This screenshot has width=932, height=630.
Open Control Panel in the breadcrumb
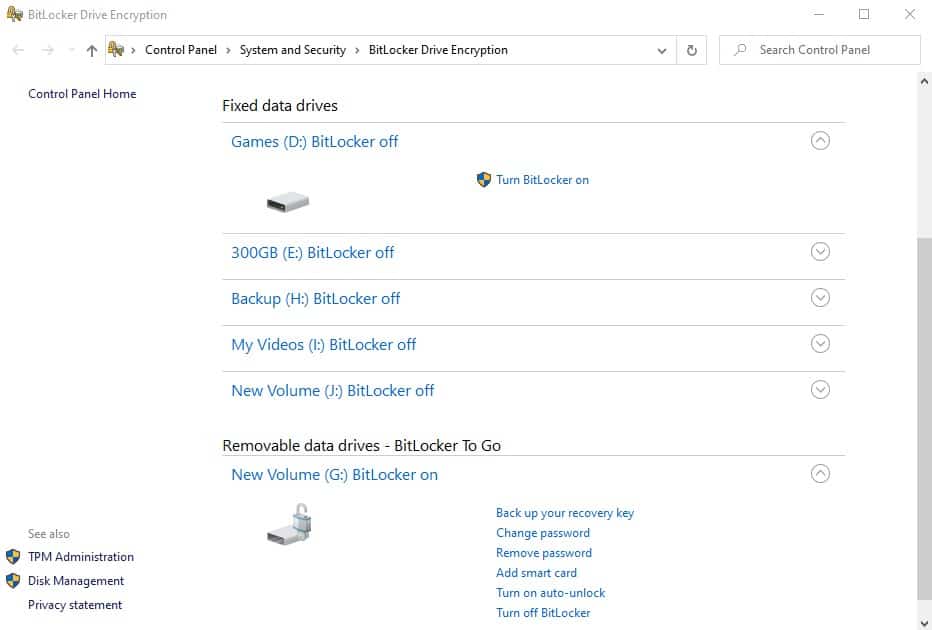tap(181, 50)
